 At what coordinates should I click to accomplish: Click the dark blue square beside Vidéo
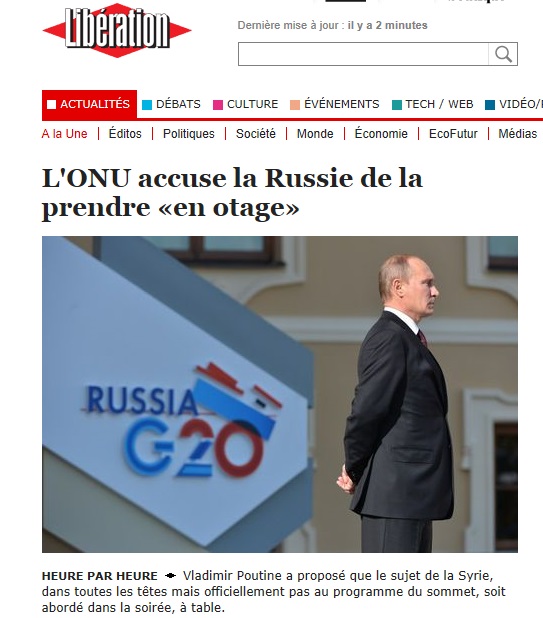[490, 105]
